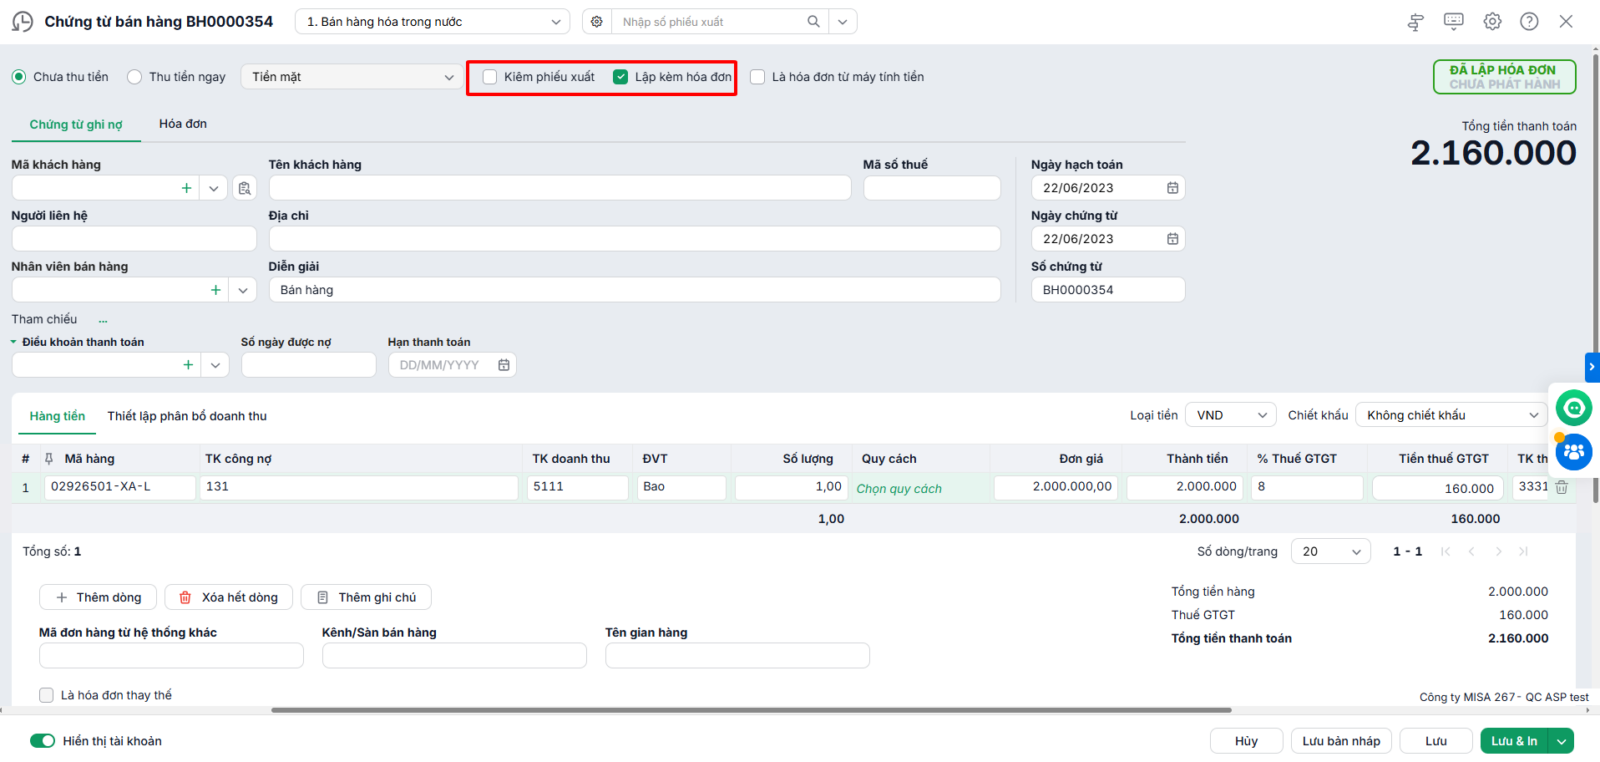Open customer lookup icon beside Mã khách hàng
1600x762 pixels.
click(244, 188)
